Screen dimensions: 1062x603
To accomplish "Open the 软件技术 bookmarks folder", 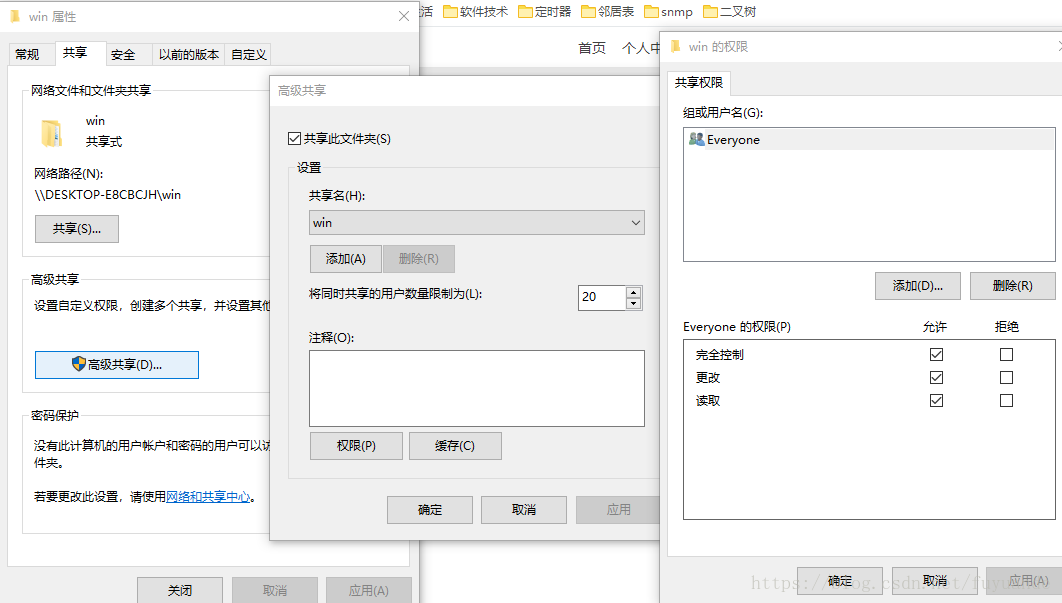I will pyautogui.click(x=482, y=12).
